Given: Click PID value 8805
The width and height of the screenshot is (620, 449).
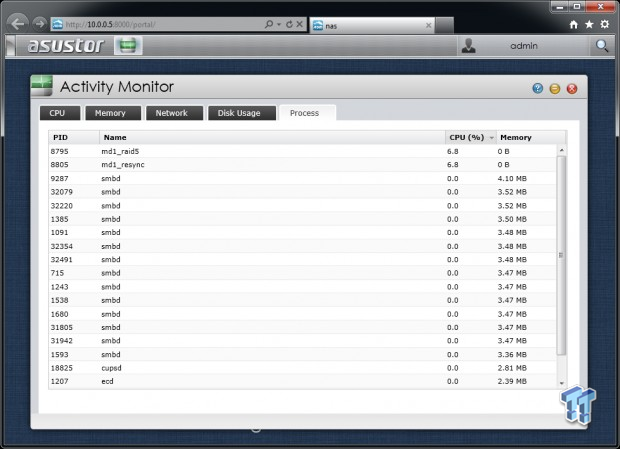Looking at the screenshot, I should pyautogui.click(x=59, y=164).
